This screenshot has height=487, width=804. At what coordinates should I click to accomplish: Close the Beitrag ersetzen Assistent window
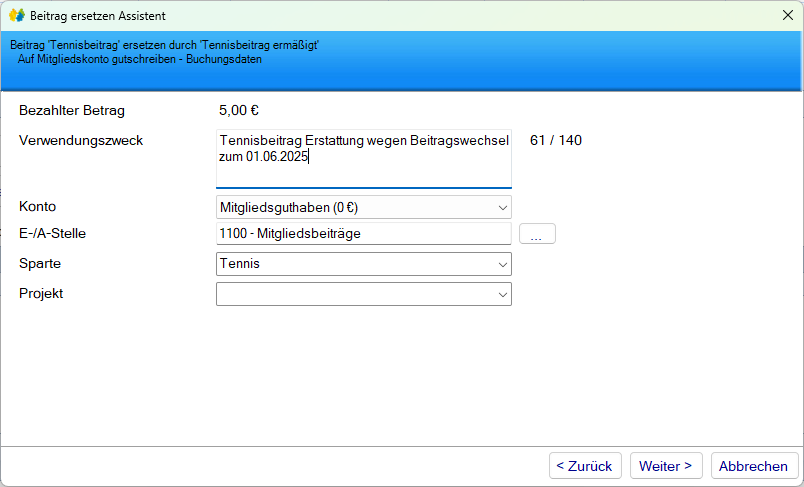(787, 16)
